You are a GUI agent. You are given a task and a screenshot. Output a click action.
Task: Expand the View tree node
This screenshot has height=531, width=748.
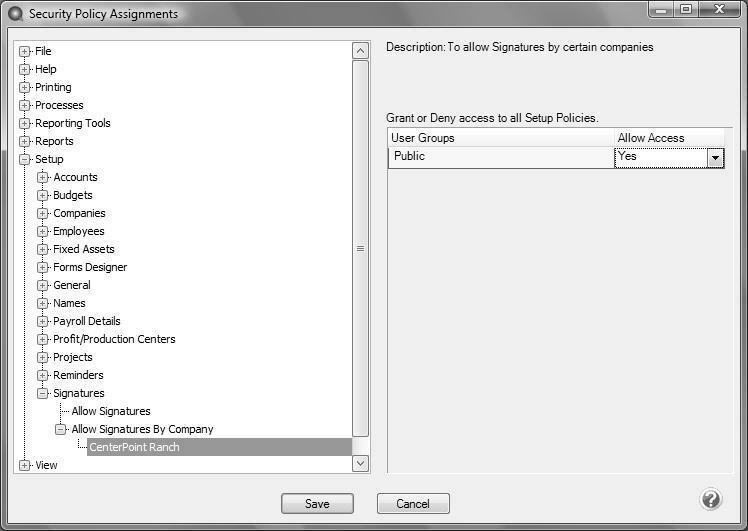click(25, 465)
